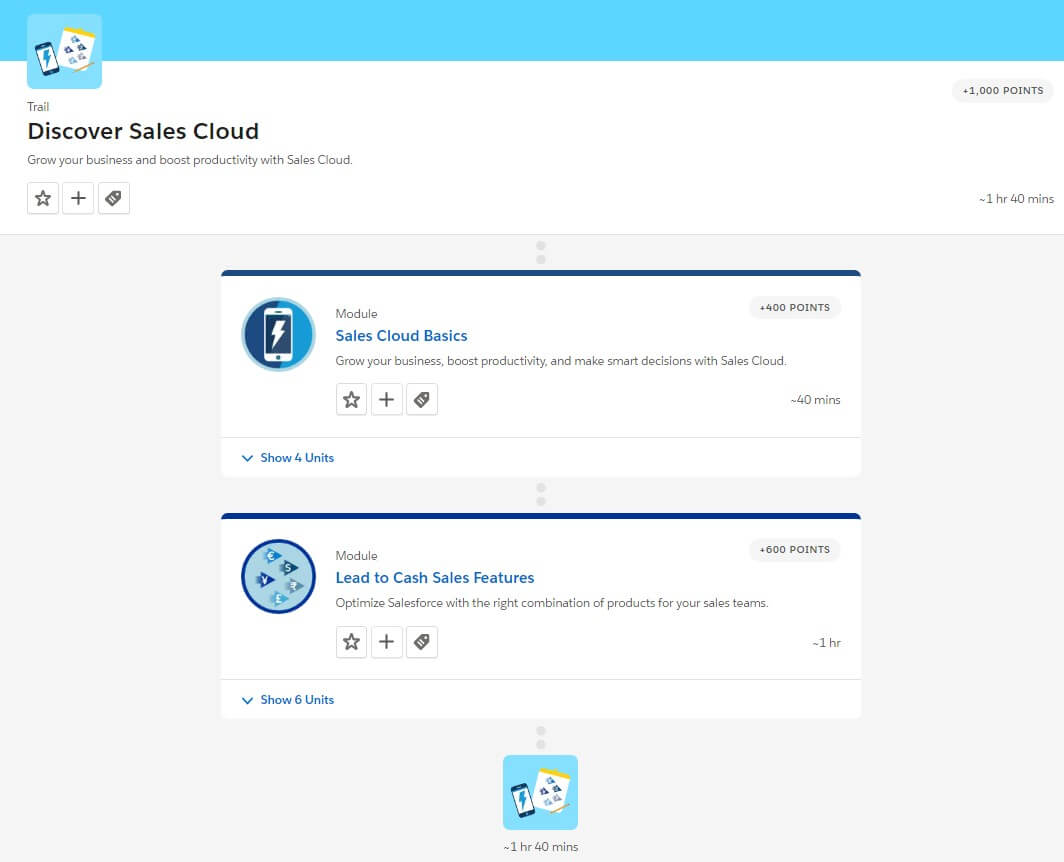1064x862 pixels.
Task: Click the Sales Cloud Basics lightning phone icon
Action: coord(278,335)
